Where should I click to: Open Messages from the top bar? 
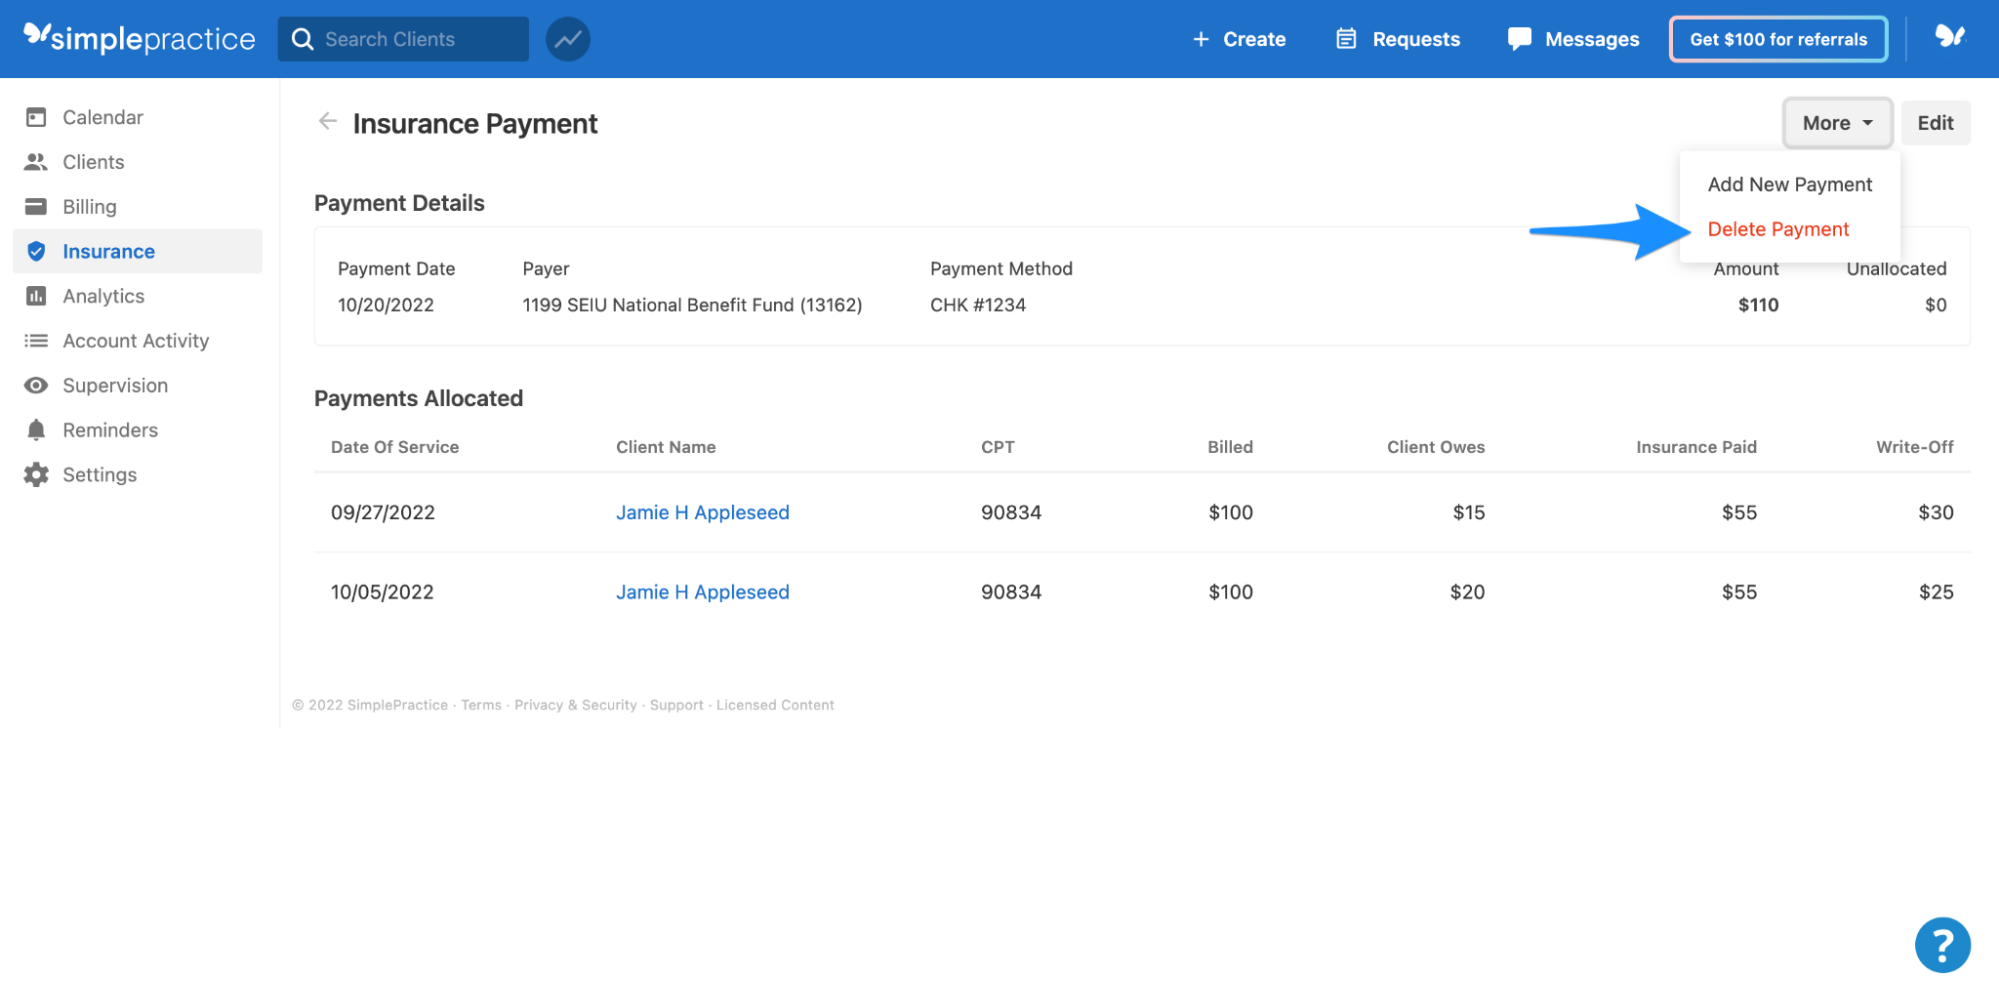[1591, 39]
